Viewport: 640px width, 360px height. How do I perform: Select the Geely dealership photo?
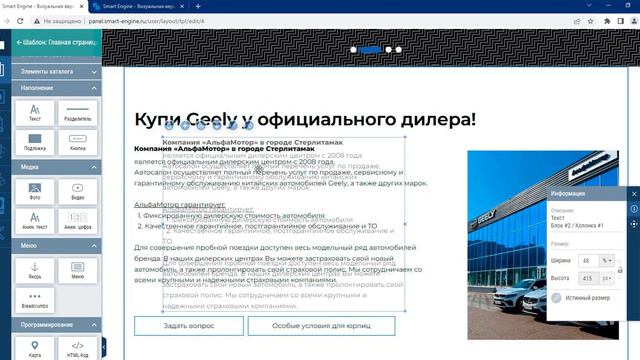tap(543, 245)
